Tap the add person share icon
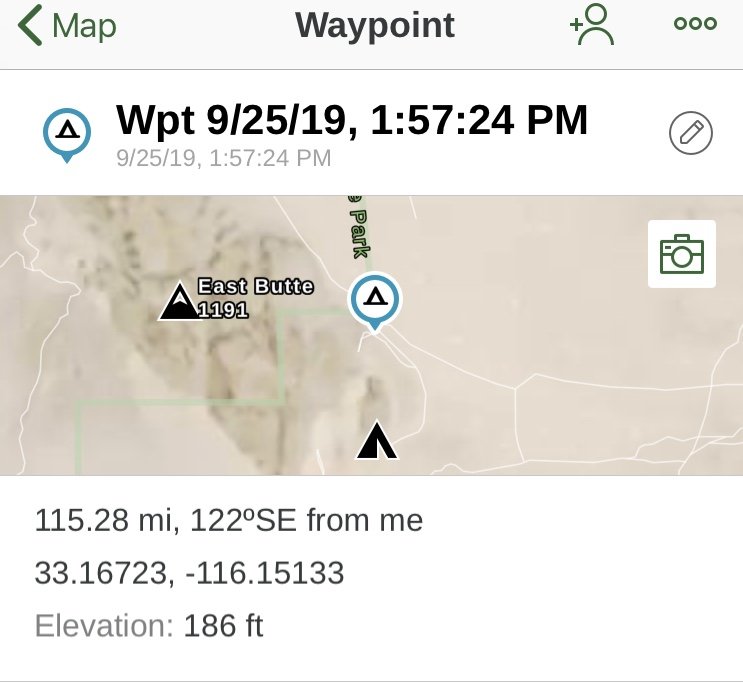743x683 pixels. pyautogui.click(x=592, y=25)
